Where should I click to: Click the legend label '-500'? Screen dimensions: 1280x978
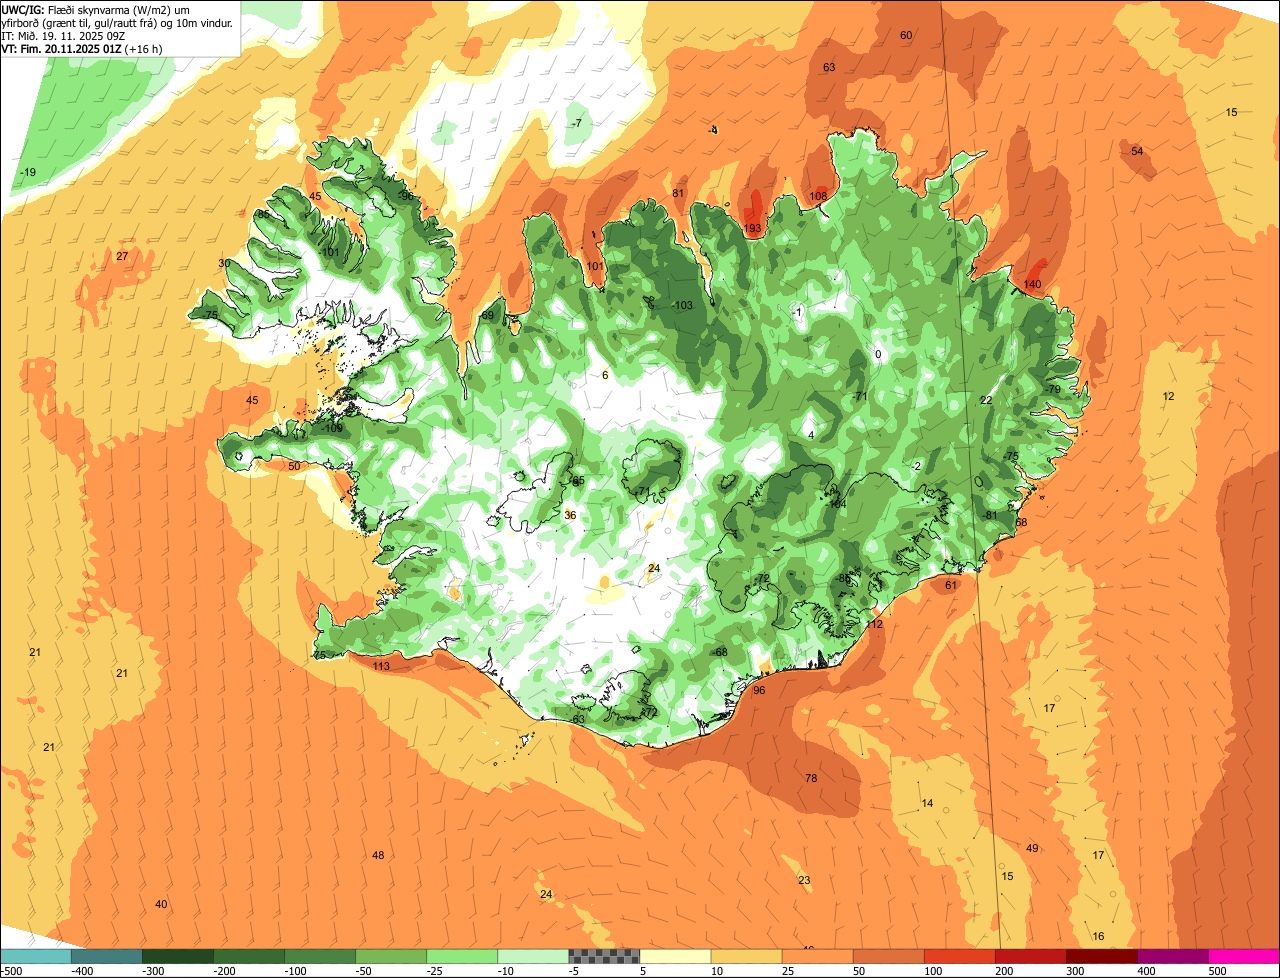coord(11,971)
